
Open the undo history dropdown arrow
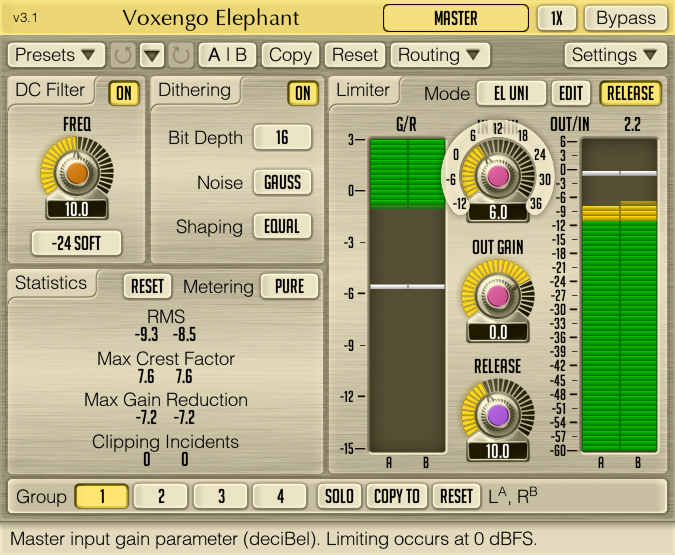pos(152,55)
